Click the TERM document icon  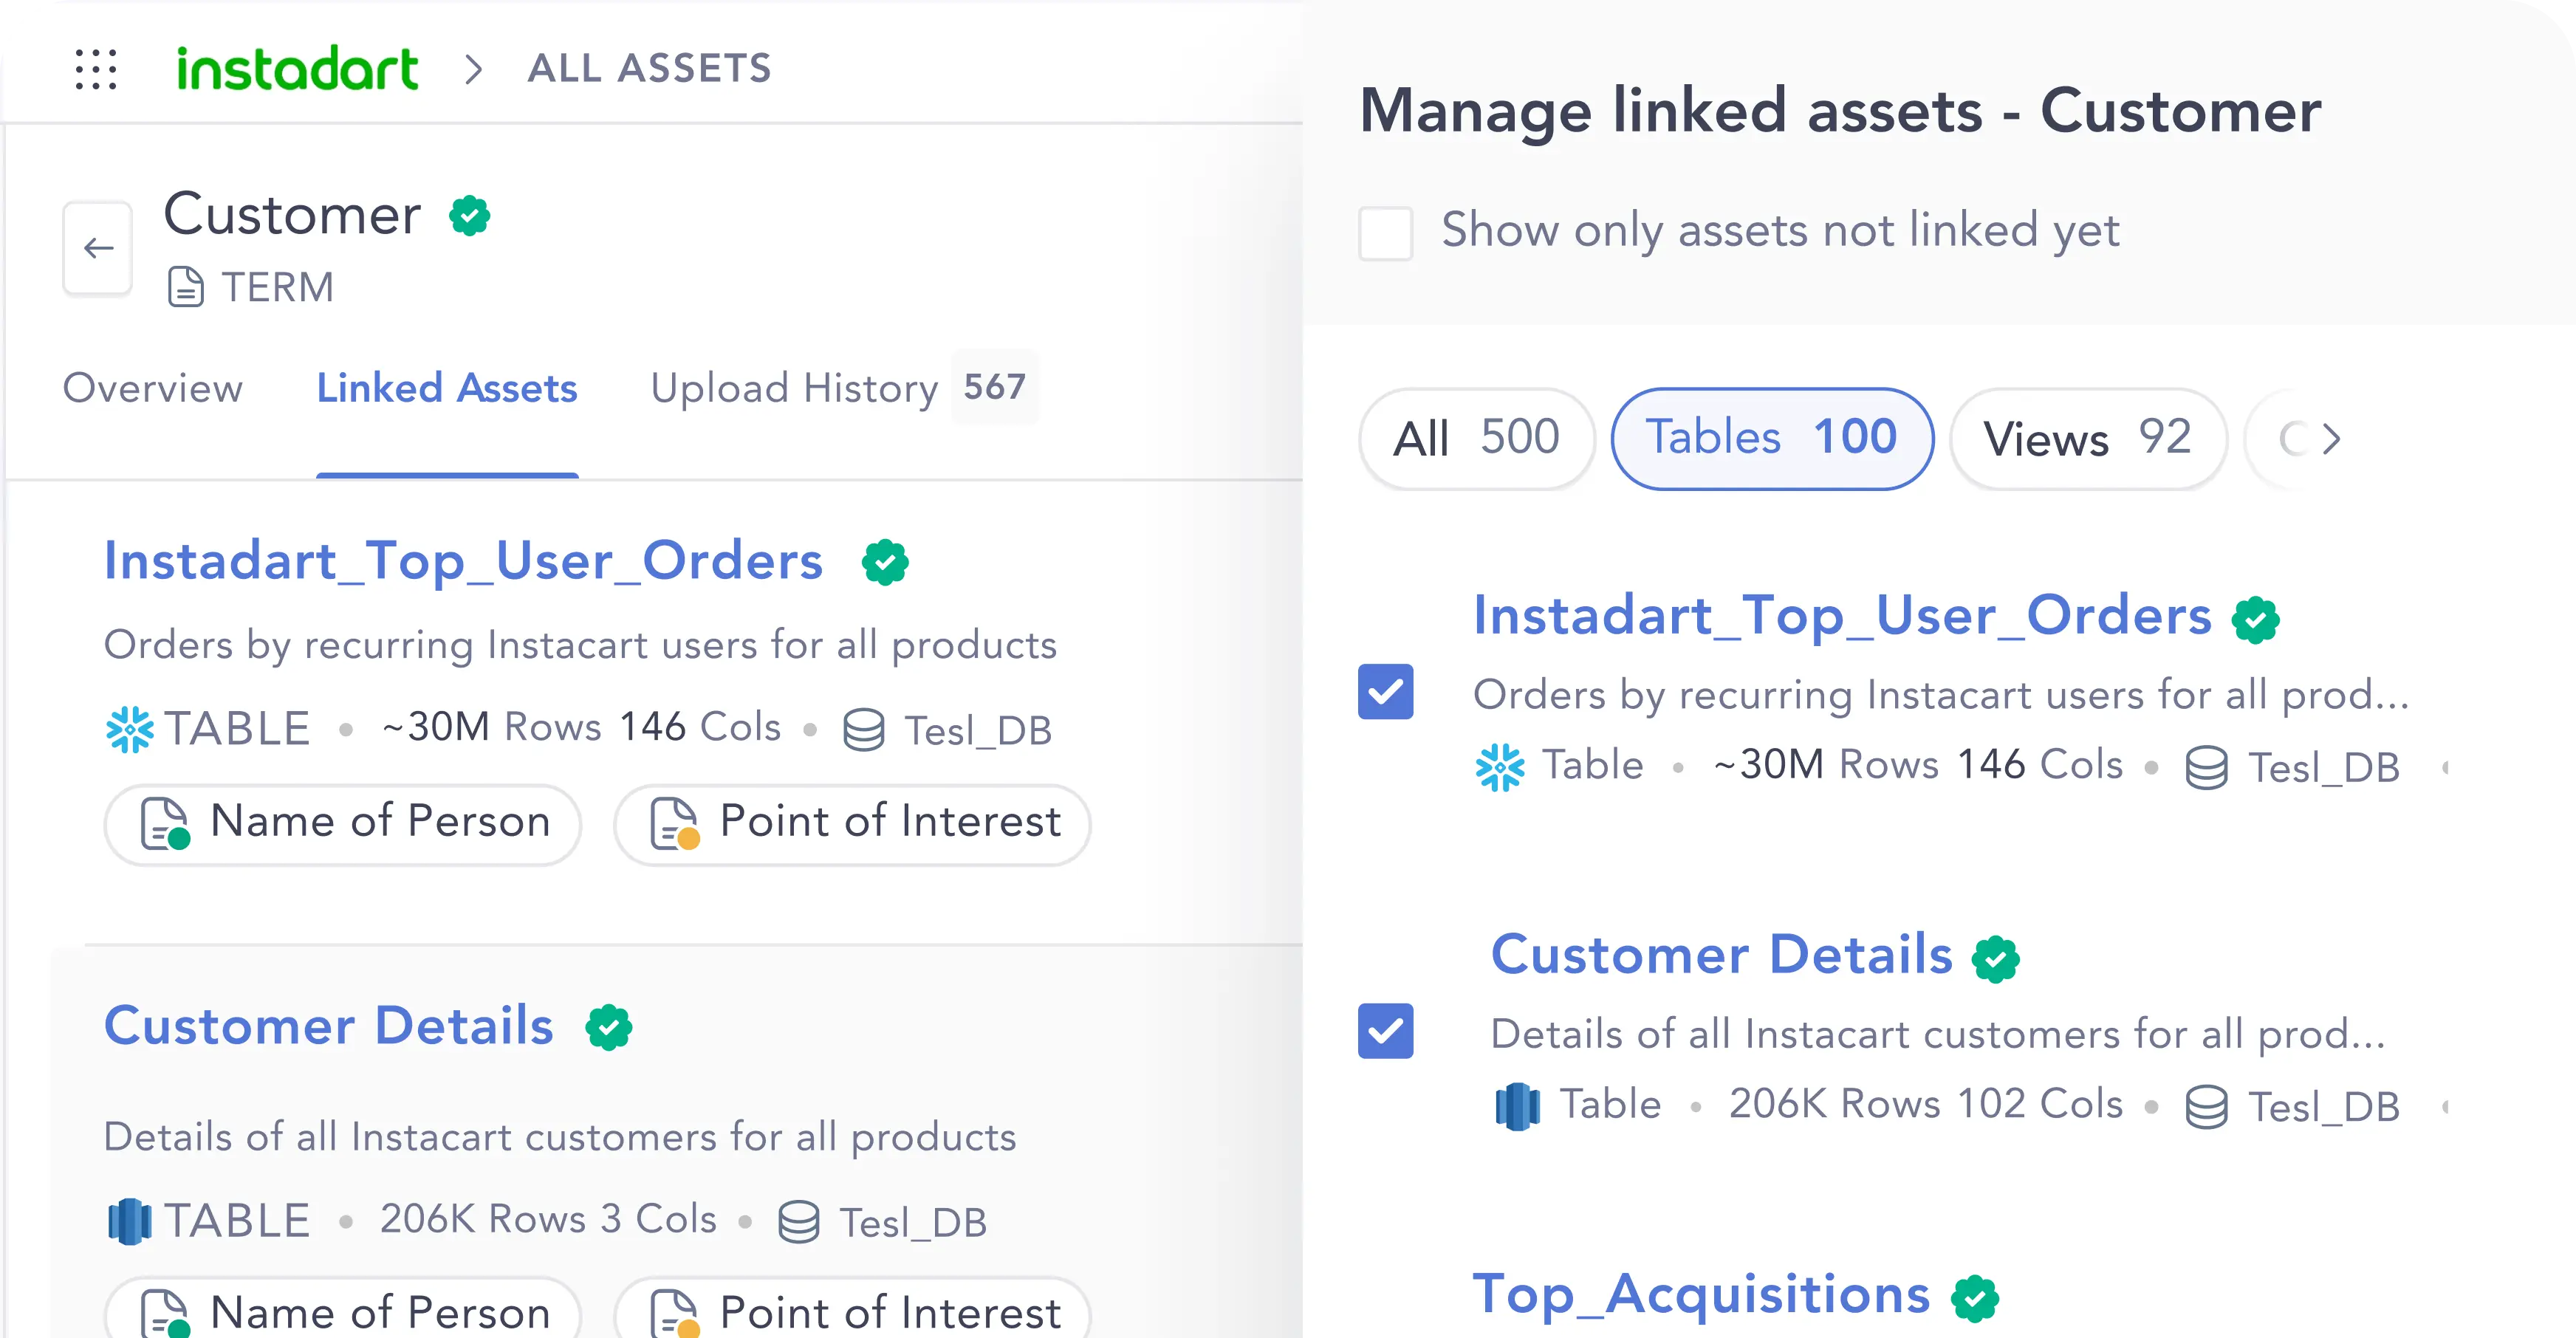tap(186, 287)
